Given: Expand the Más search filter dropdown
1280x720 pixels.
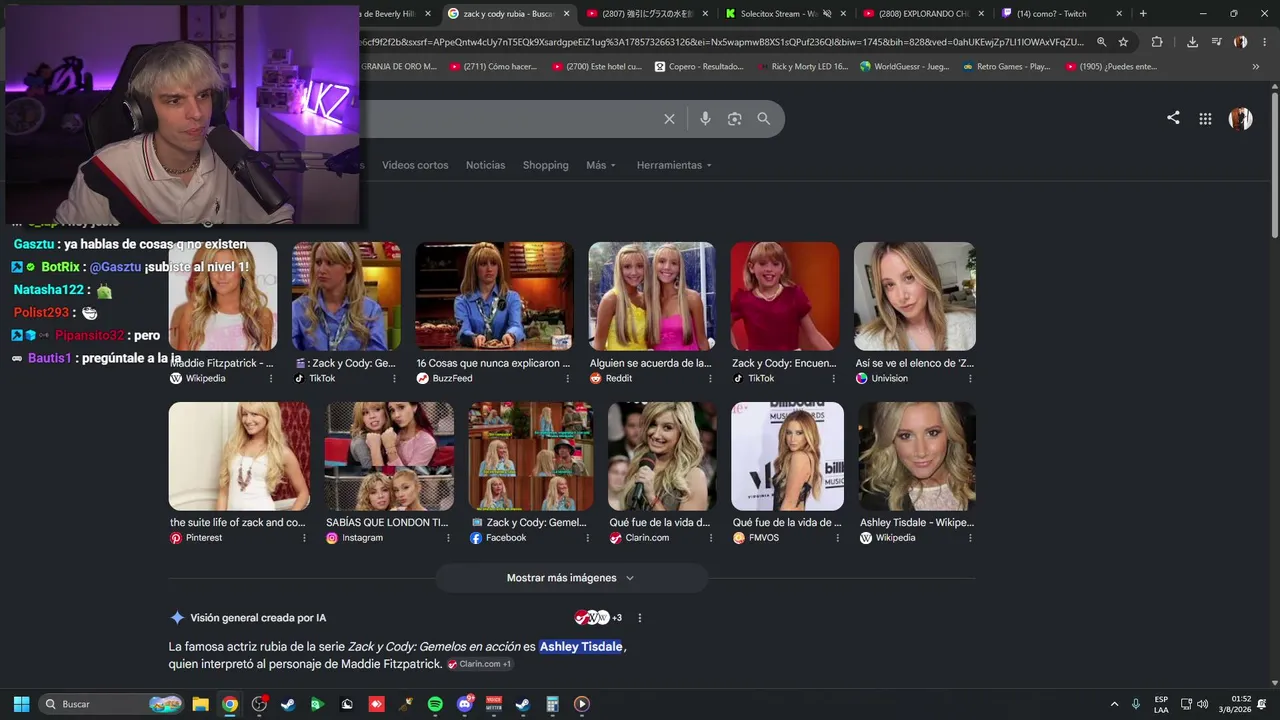Looking at the screenshot, I should pyautogui.click(x=601, y=165).
